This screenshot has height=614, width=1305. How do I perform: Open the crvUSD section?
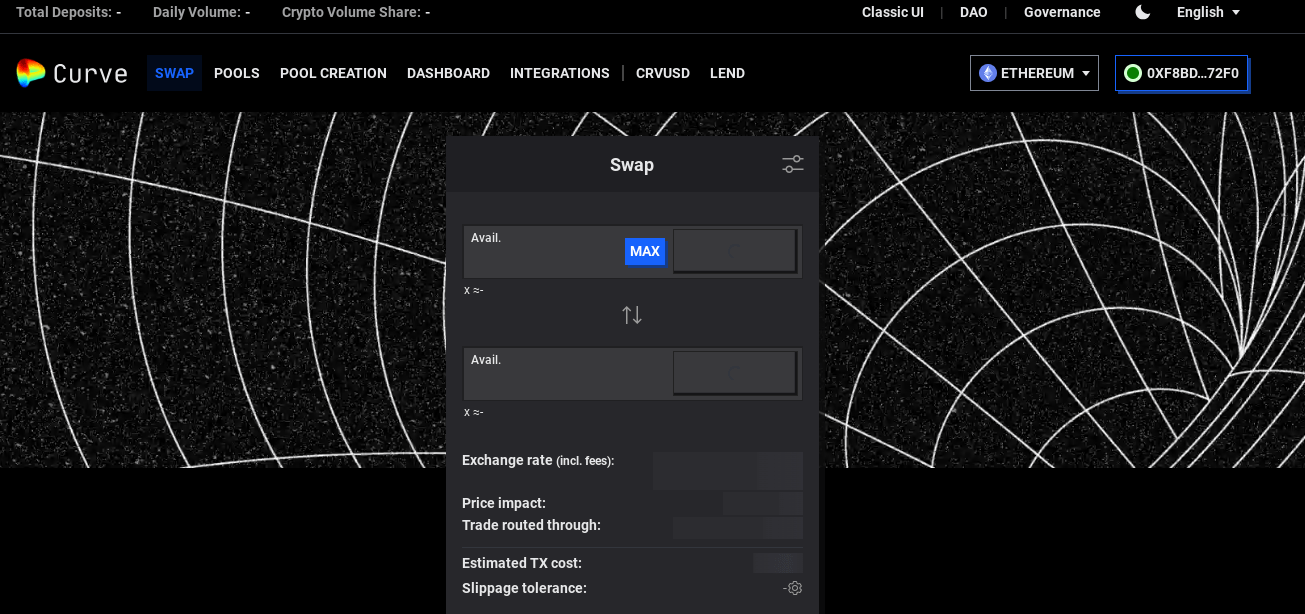663,73
